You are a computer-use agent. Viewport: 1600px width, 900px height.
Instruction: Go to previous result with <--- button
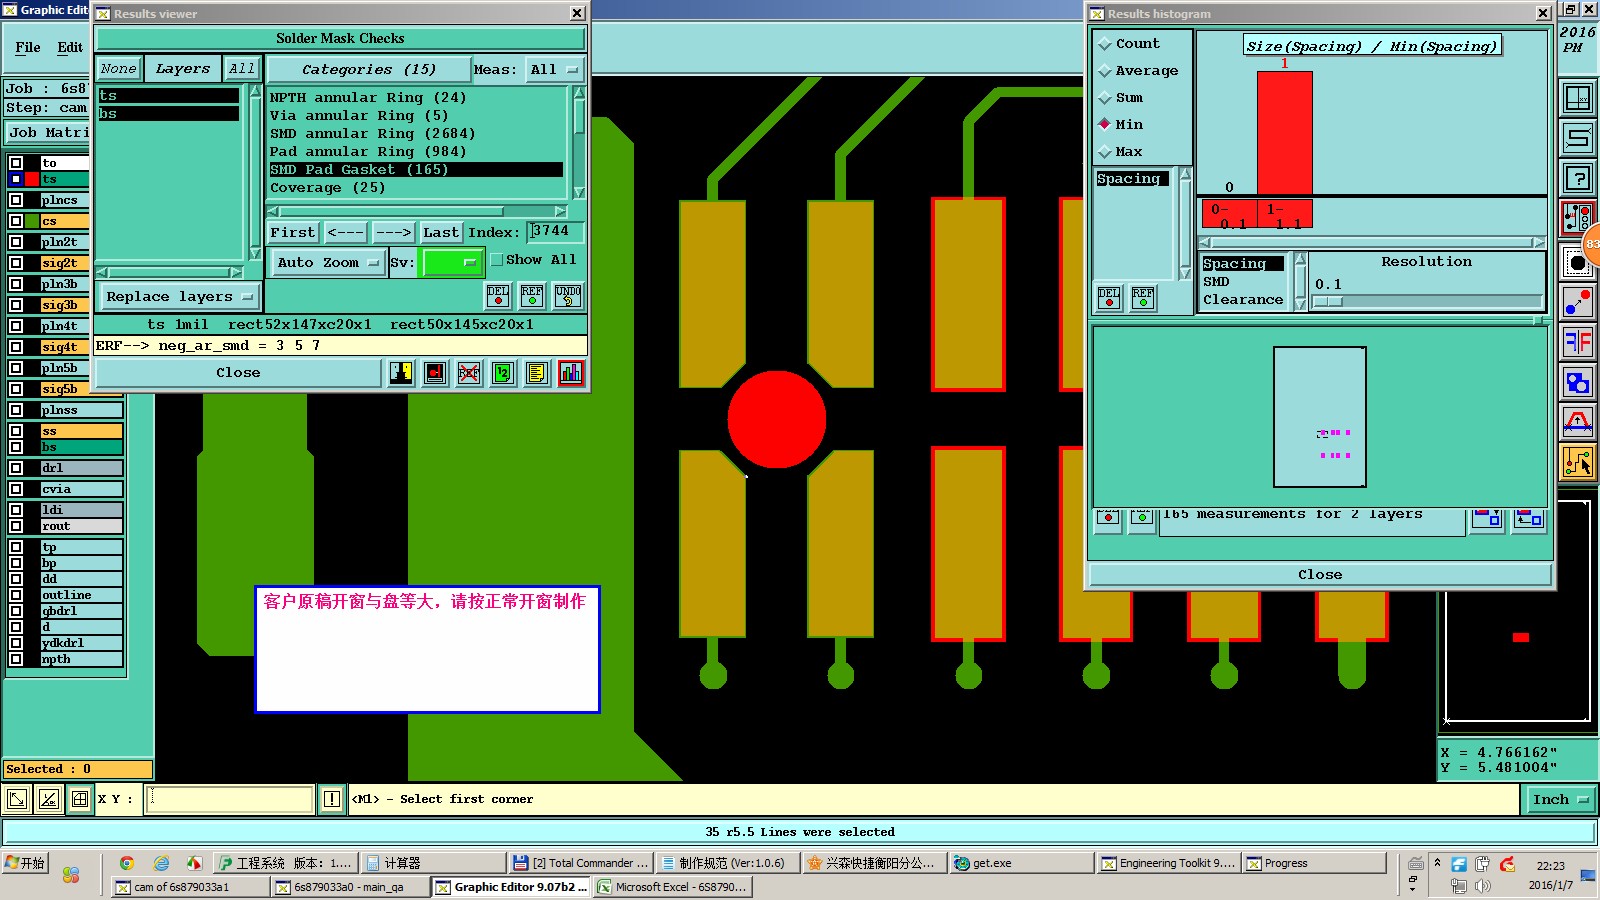click(345, 232)
